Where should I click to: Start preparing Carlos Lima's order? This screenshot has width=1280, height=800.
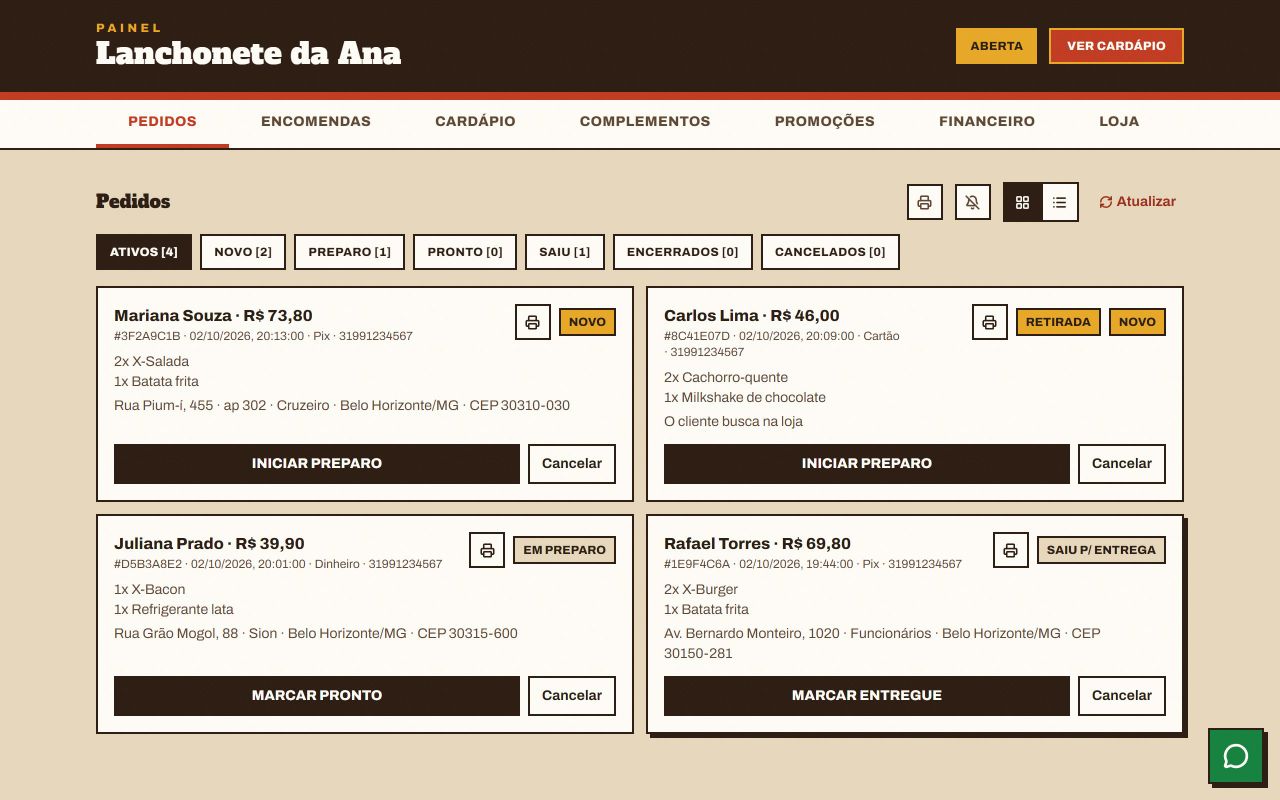click(x=867, y=464)
